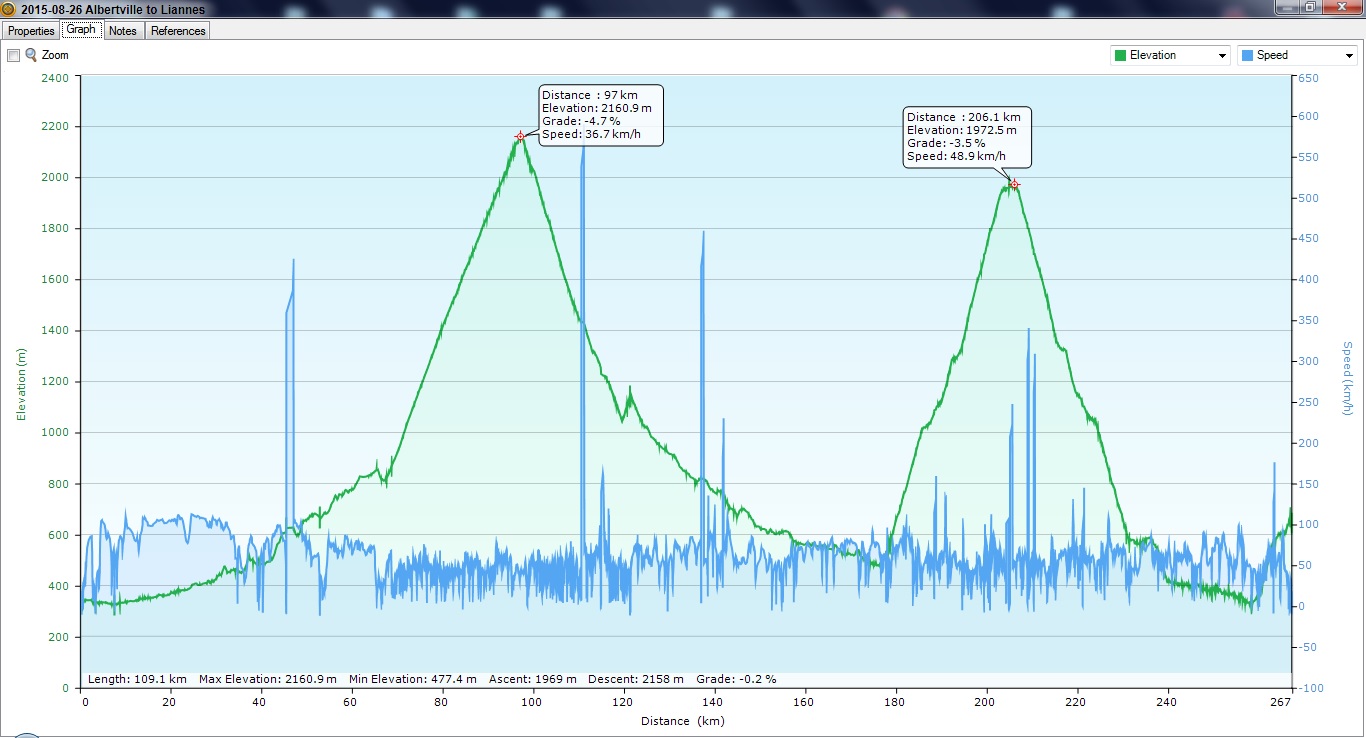Click the green Elevation color swatch
1366x738 pixels.
tap(1120, 56)
